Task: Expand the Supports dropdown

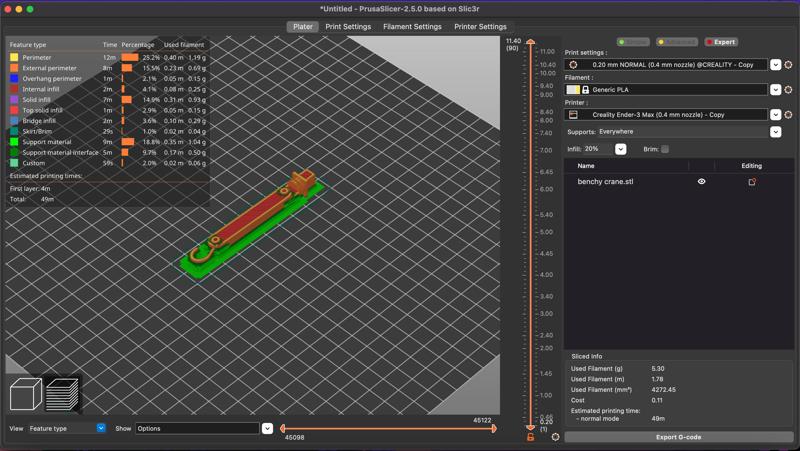Action: (x=775, y=132)
